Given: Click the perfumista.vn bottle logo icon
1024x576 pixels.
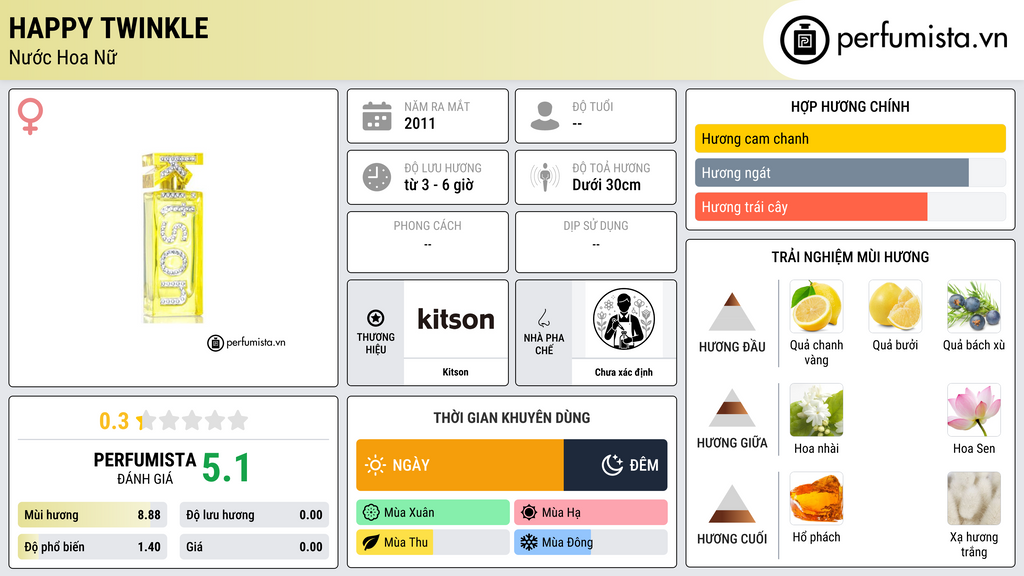Looking at the screenshot, I should 804,40.
